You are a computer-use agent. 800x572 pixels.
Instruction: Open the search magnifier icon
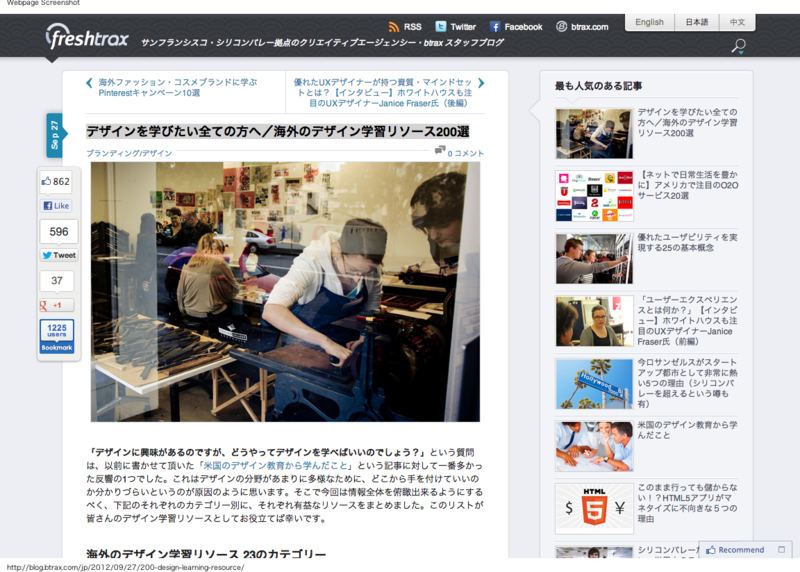pos(738,46)
